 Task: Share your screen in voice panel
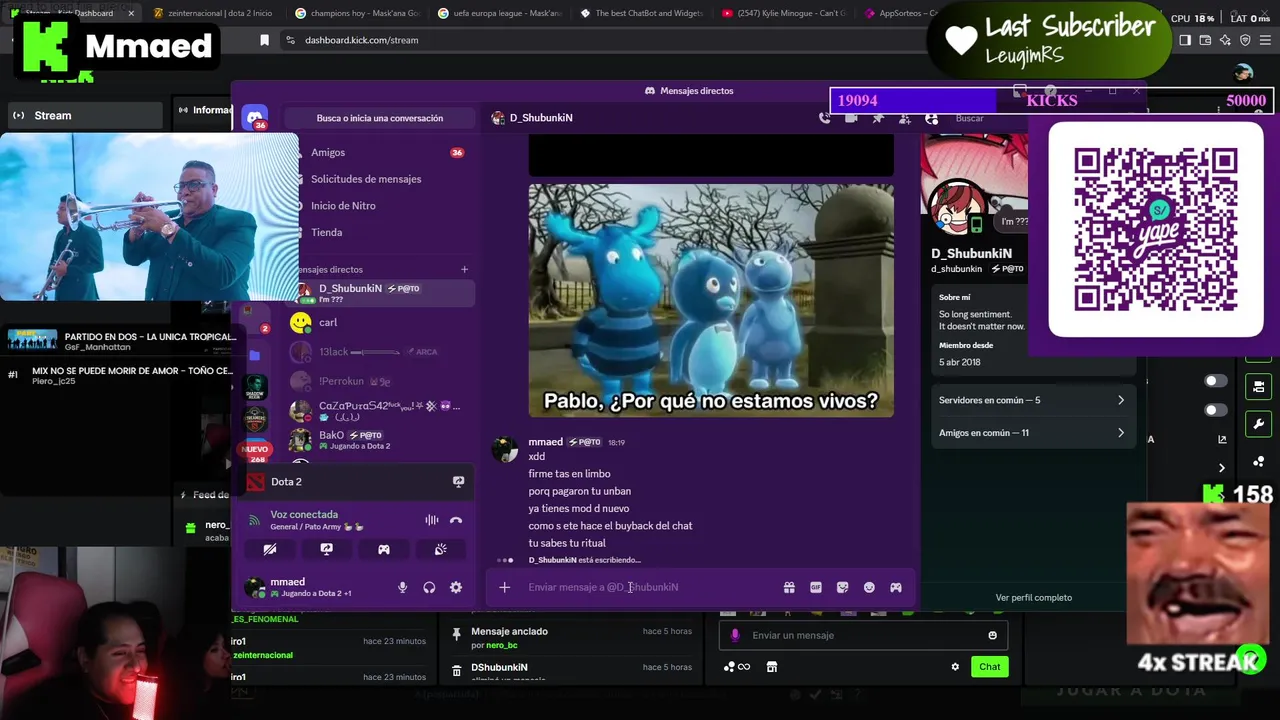click(x=326, y=549)
